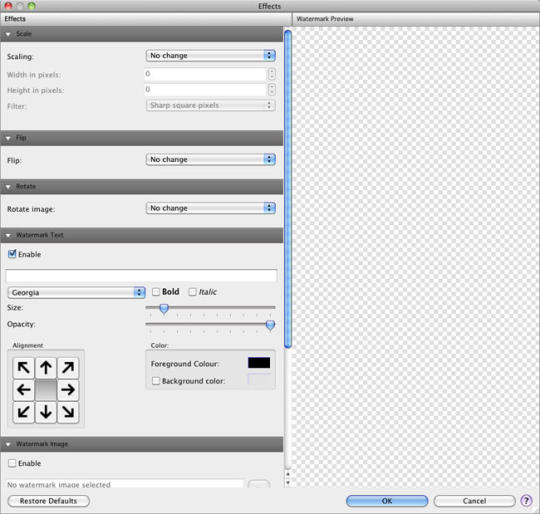Collapse the Watermark Image section
Screen dimensions: 540x514
click(8, 444)
